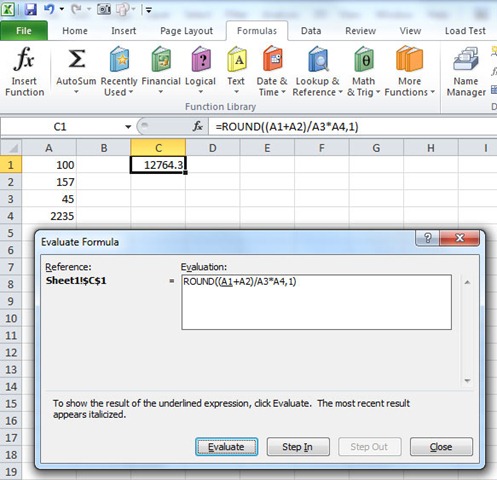This screenshot has height=480, width=497.
Task: Open Recently Used functions book icon
Action: pyautogui.click(x=119, y=59)
